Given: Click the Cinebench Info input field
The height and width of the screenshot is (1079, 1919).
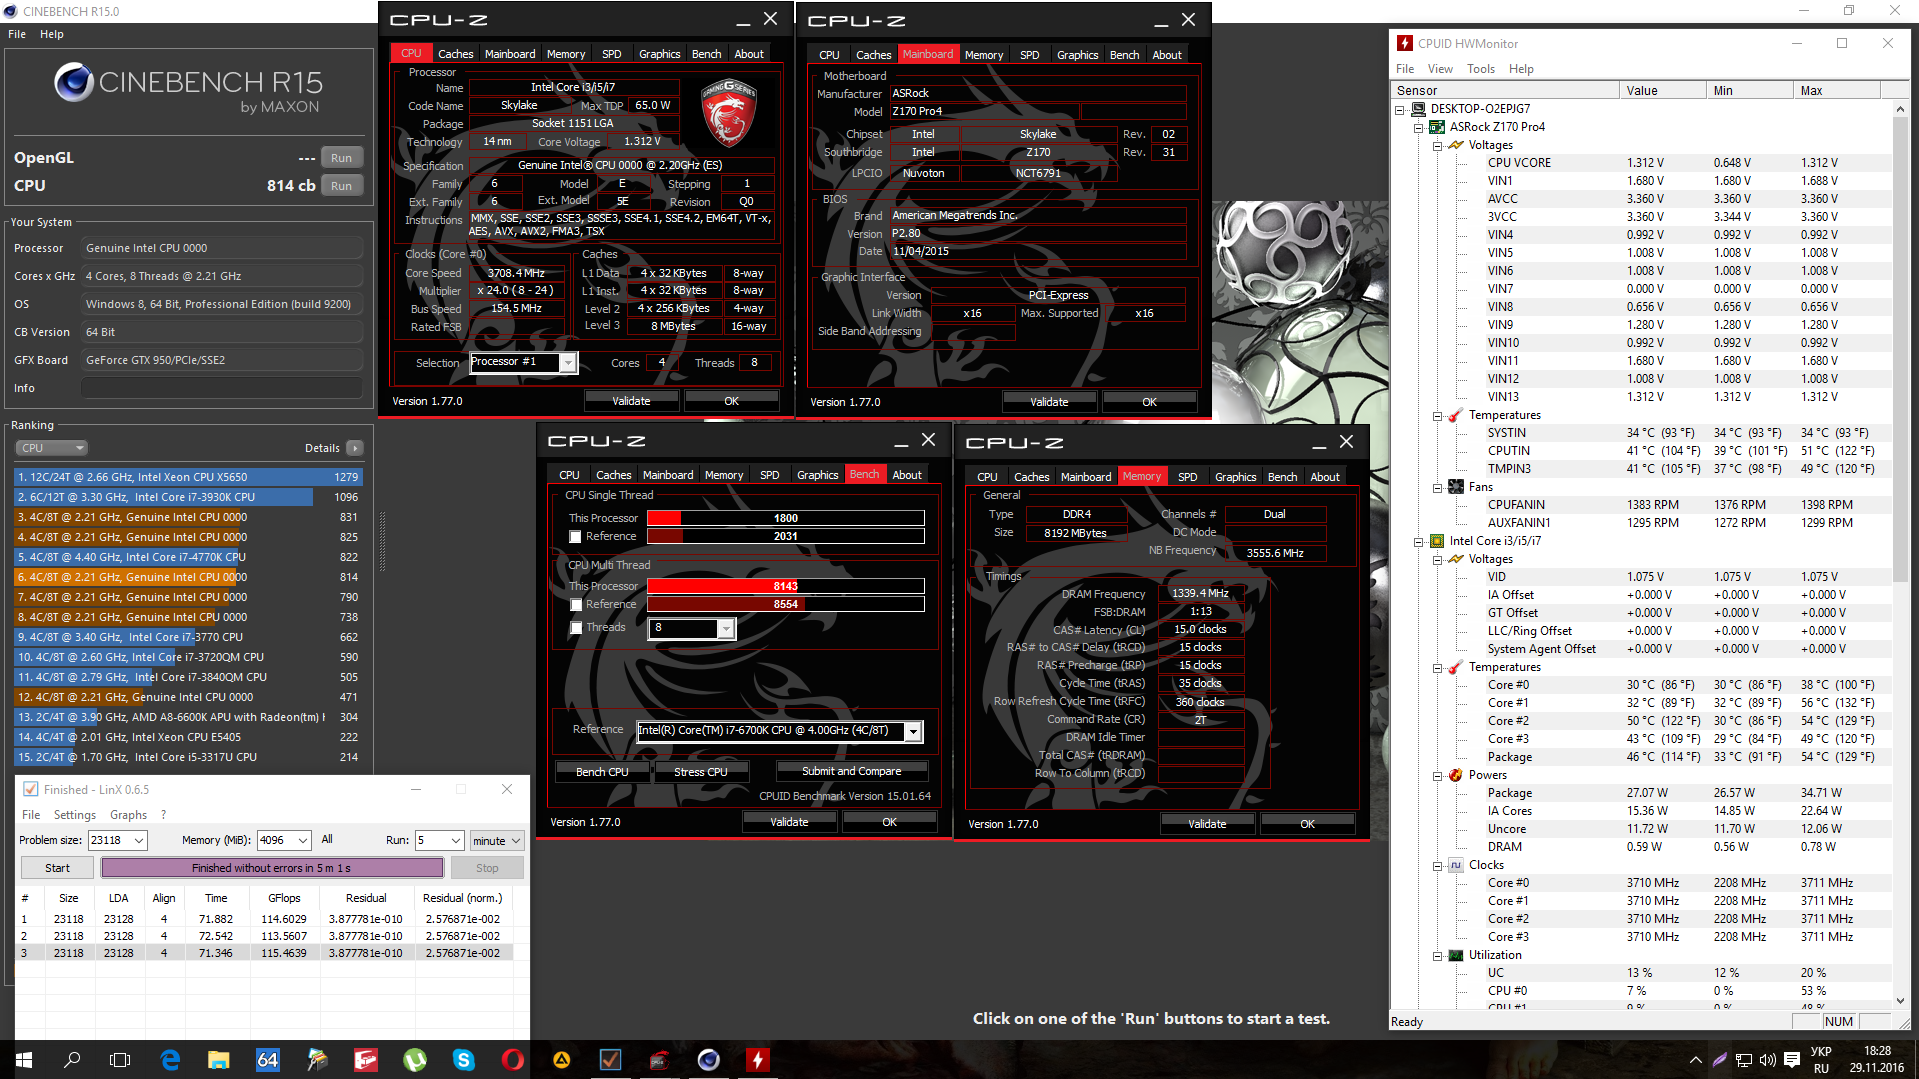Looking at the screenshot, I should (x=222, y=388).
